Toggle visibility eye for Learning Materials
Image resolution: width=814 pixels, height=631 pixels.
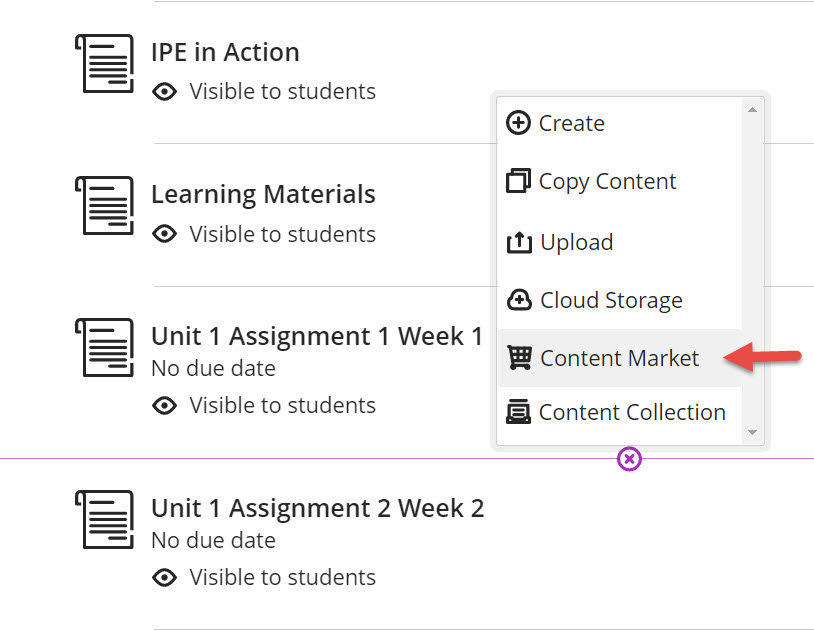164,234
